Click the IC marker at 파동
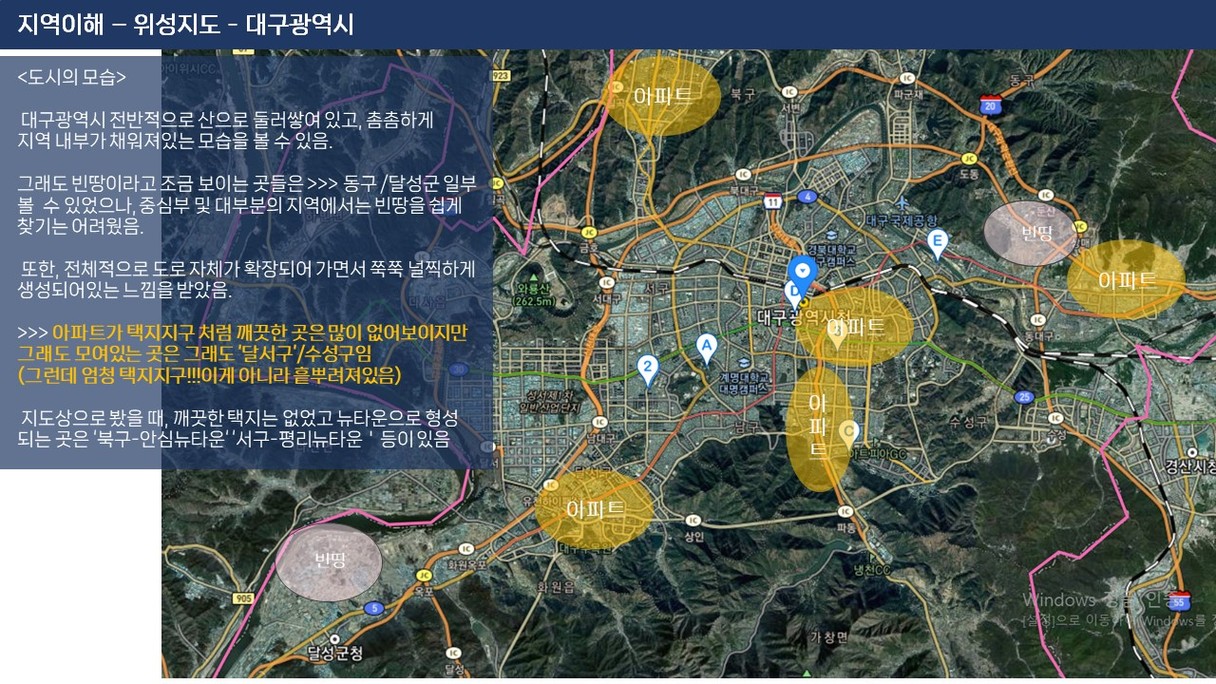The width and height of the screenshot is (1216, 684). click(x=845, y=511)
